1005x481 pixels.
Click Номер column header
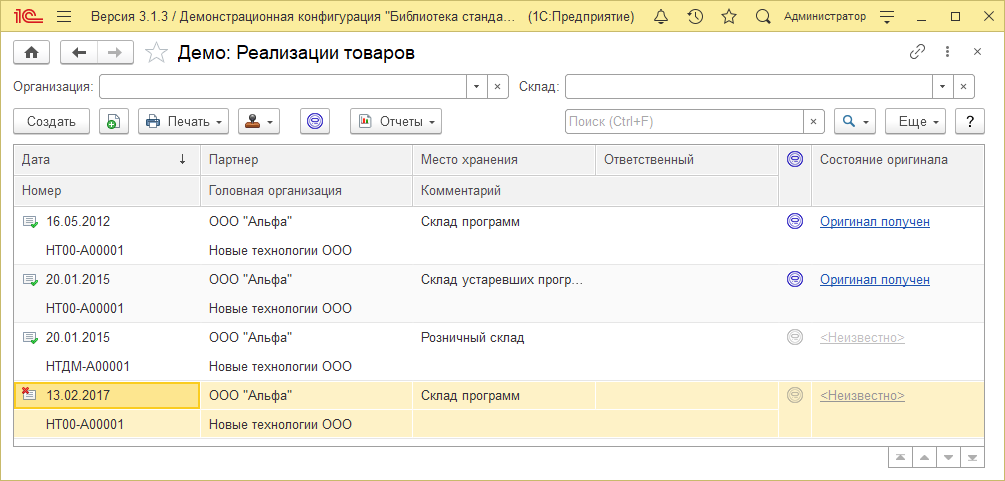click(x=107, y=190)
